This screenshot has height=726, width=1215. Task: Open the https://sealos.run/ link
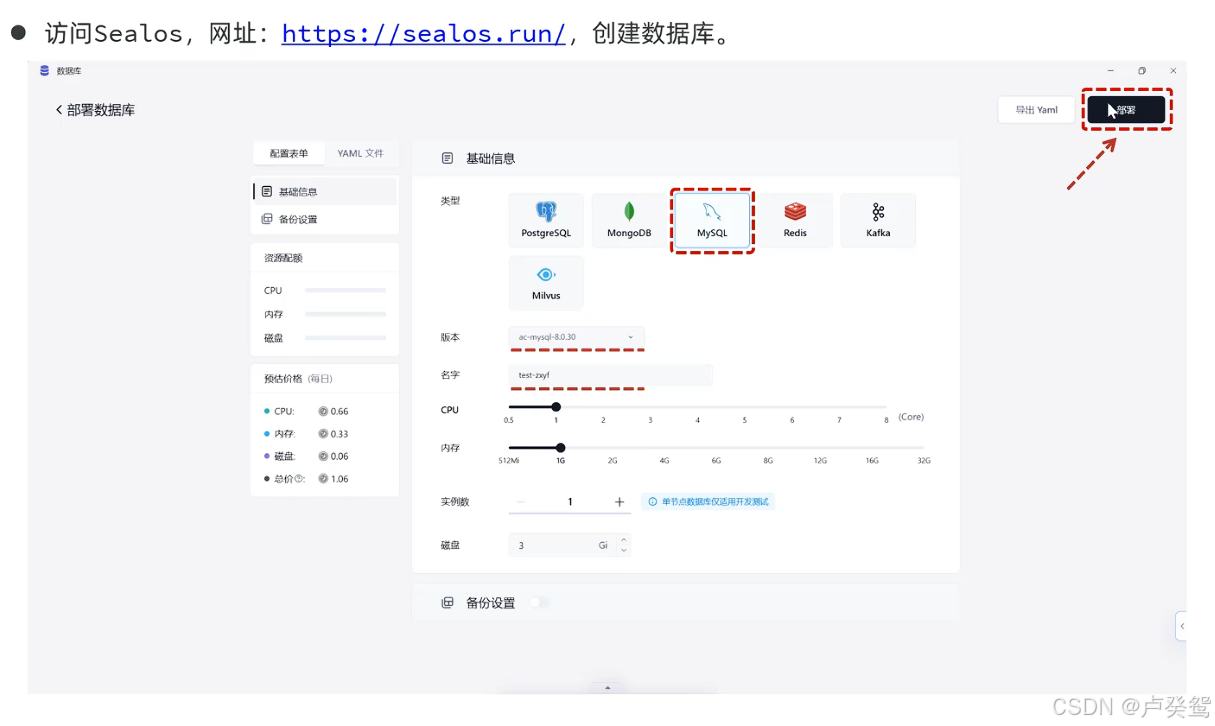click(x=424, y=34)
